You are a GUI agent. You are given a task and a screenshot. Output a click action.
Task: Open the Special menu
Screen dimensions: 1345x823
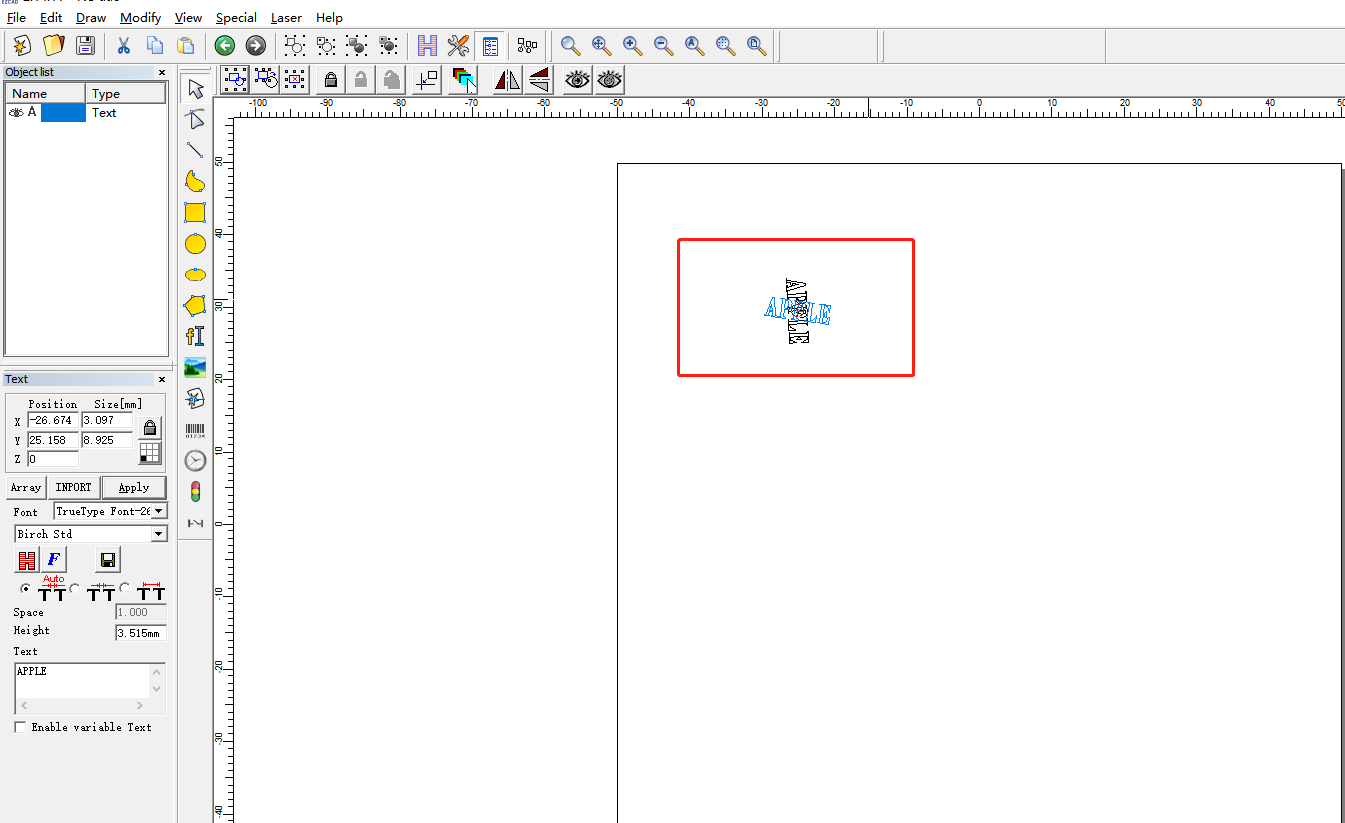tap(236, 17)
